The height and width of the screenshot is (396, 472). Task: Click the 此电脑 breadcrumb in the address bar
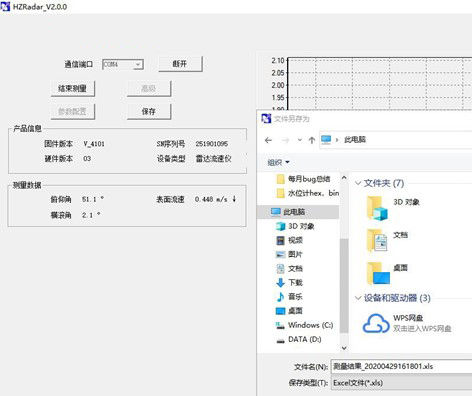click(355, 140)
